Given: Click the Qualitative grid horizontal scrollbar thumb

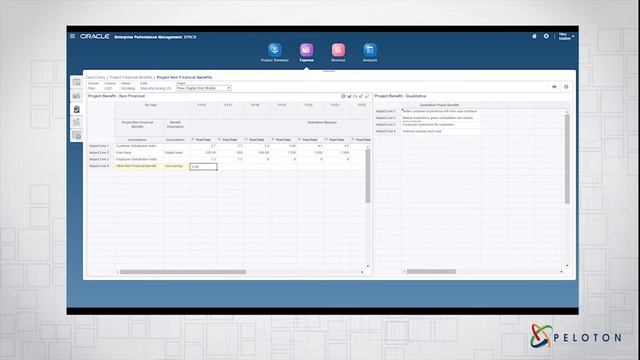Looking at the screenshot, I should pos(431,272).
